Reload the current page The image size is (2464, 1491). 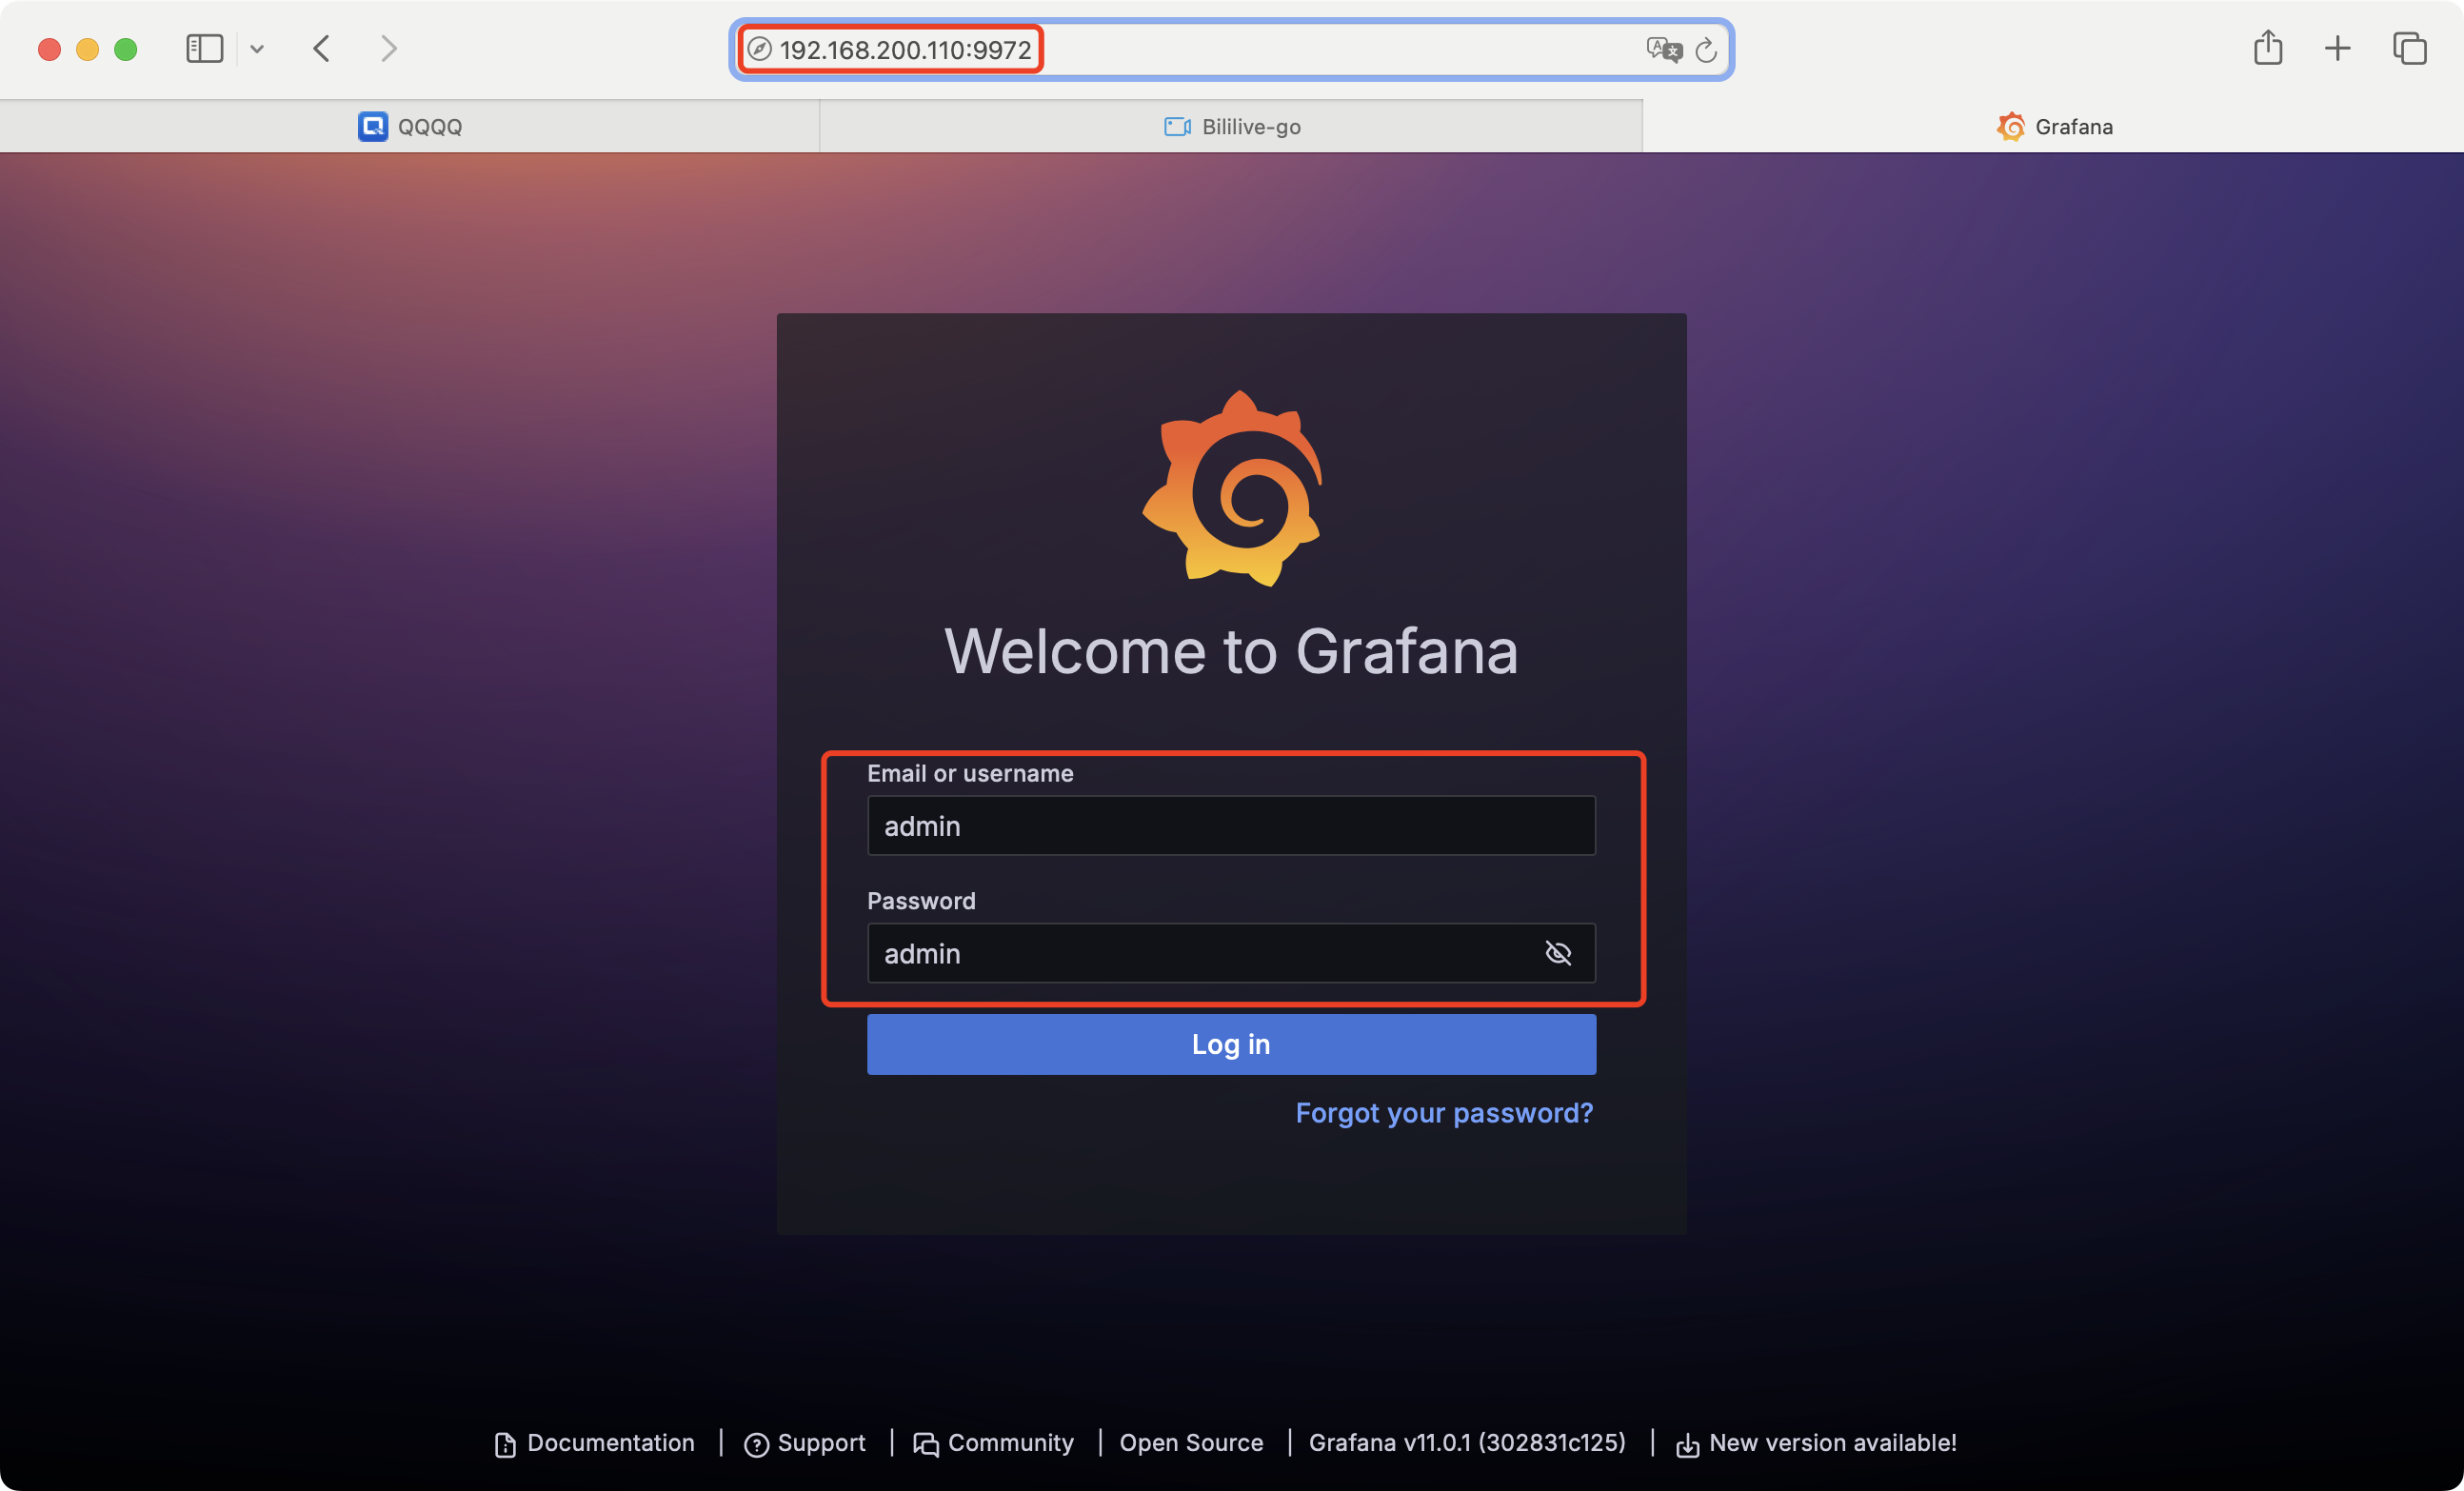tap(1706, 49)
